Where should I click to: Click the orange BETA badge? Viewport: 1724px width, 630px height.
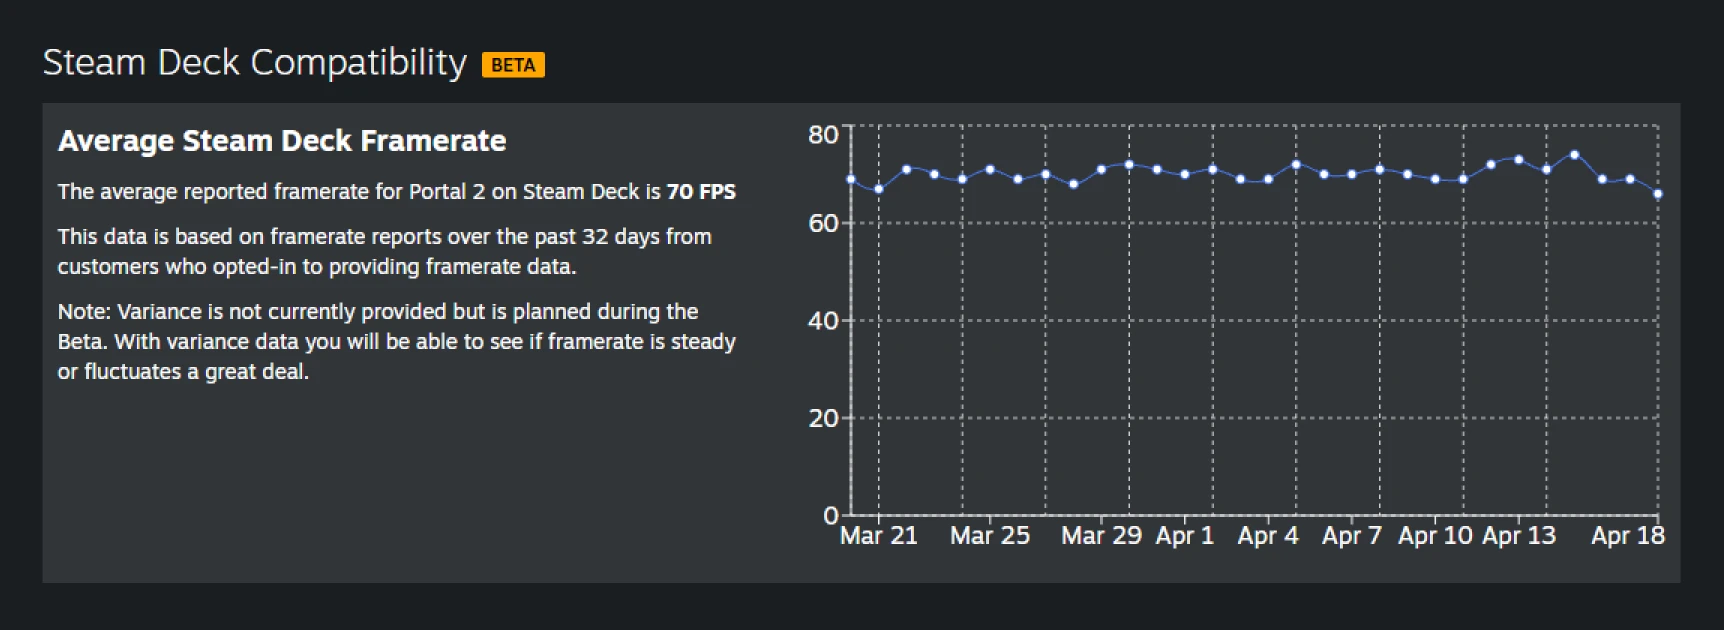tap(513, 65)
